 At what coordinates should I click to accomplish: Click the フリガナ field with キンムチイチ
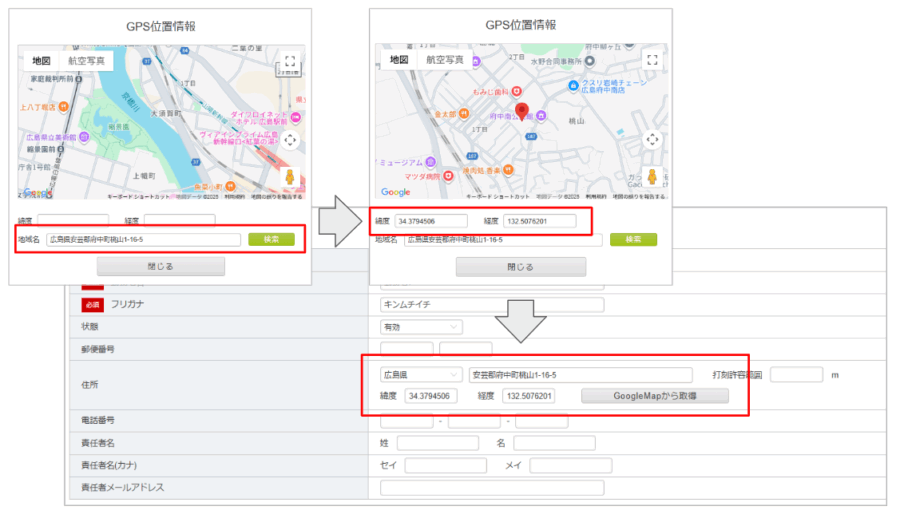(492, 304)
